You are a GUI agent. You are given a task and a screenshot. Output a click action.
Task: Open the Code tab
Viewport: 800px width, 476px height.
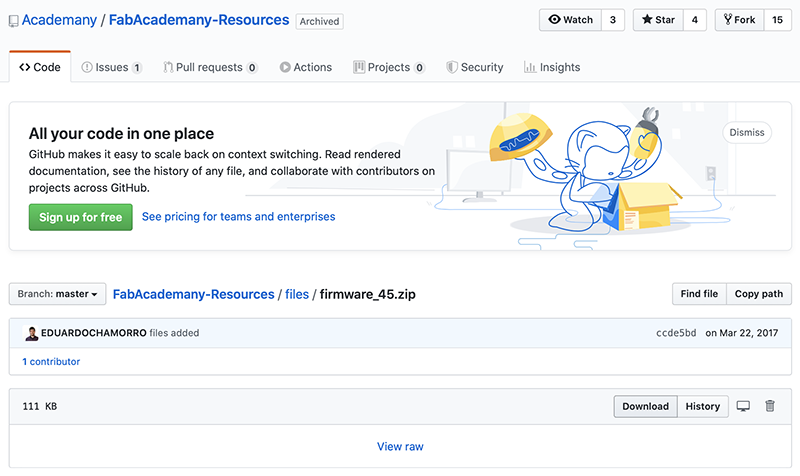(40, 67)
